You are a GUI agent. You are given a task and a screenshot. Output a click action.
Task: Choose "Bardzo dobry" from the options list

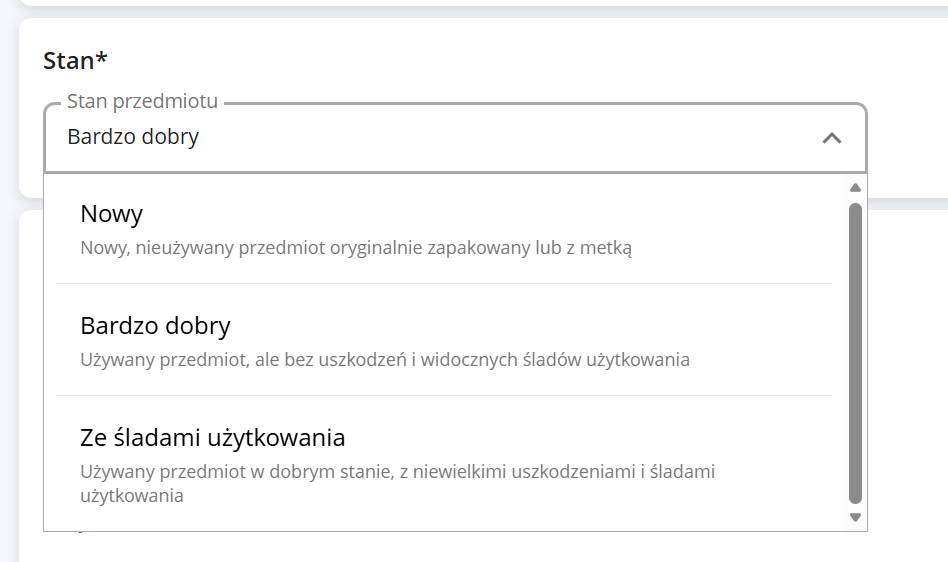pos(155,326)
